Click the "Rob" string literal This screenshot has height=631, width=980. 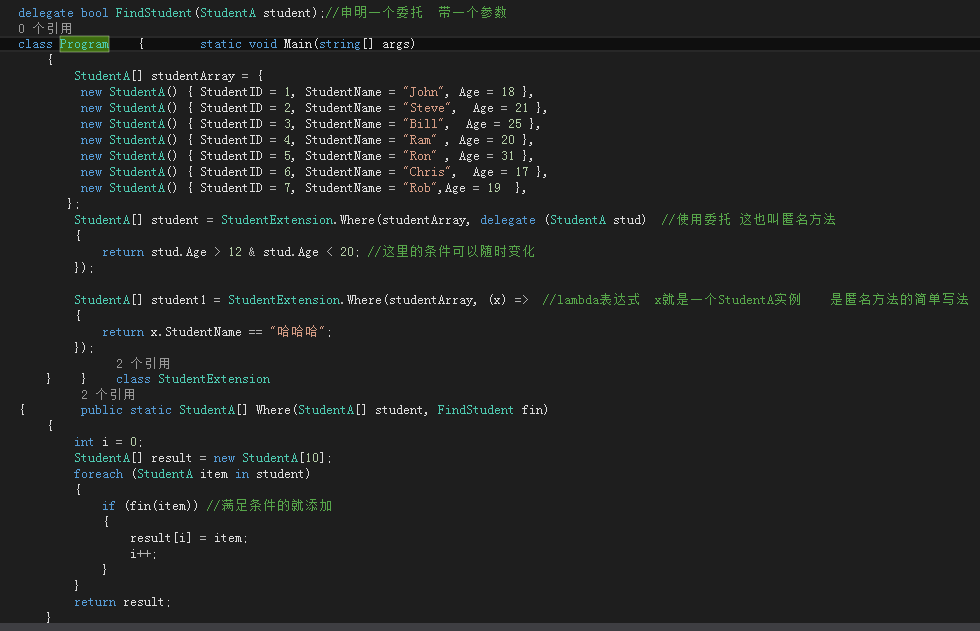point(420,188)
